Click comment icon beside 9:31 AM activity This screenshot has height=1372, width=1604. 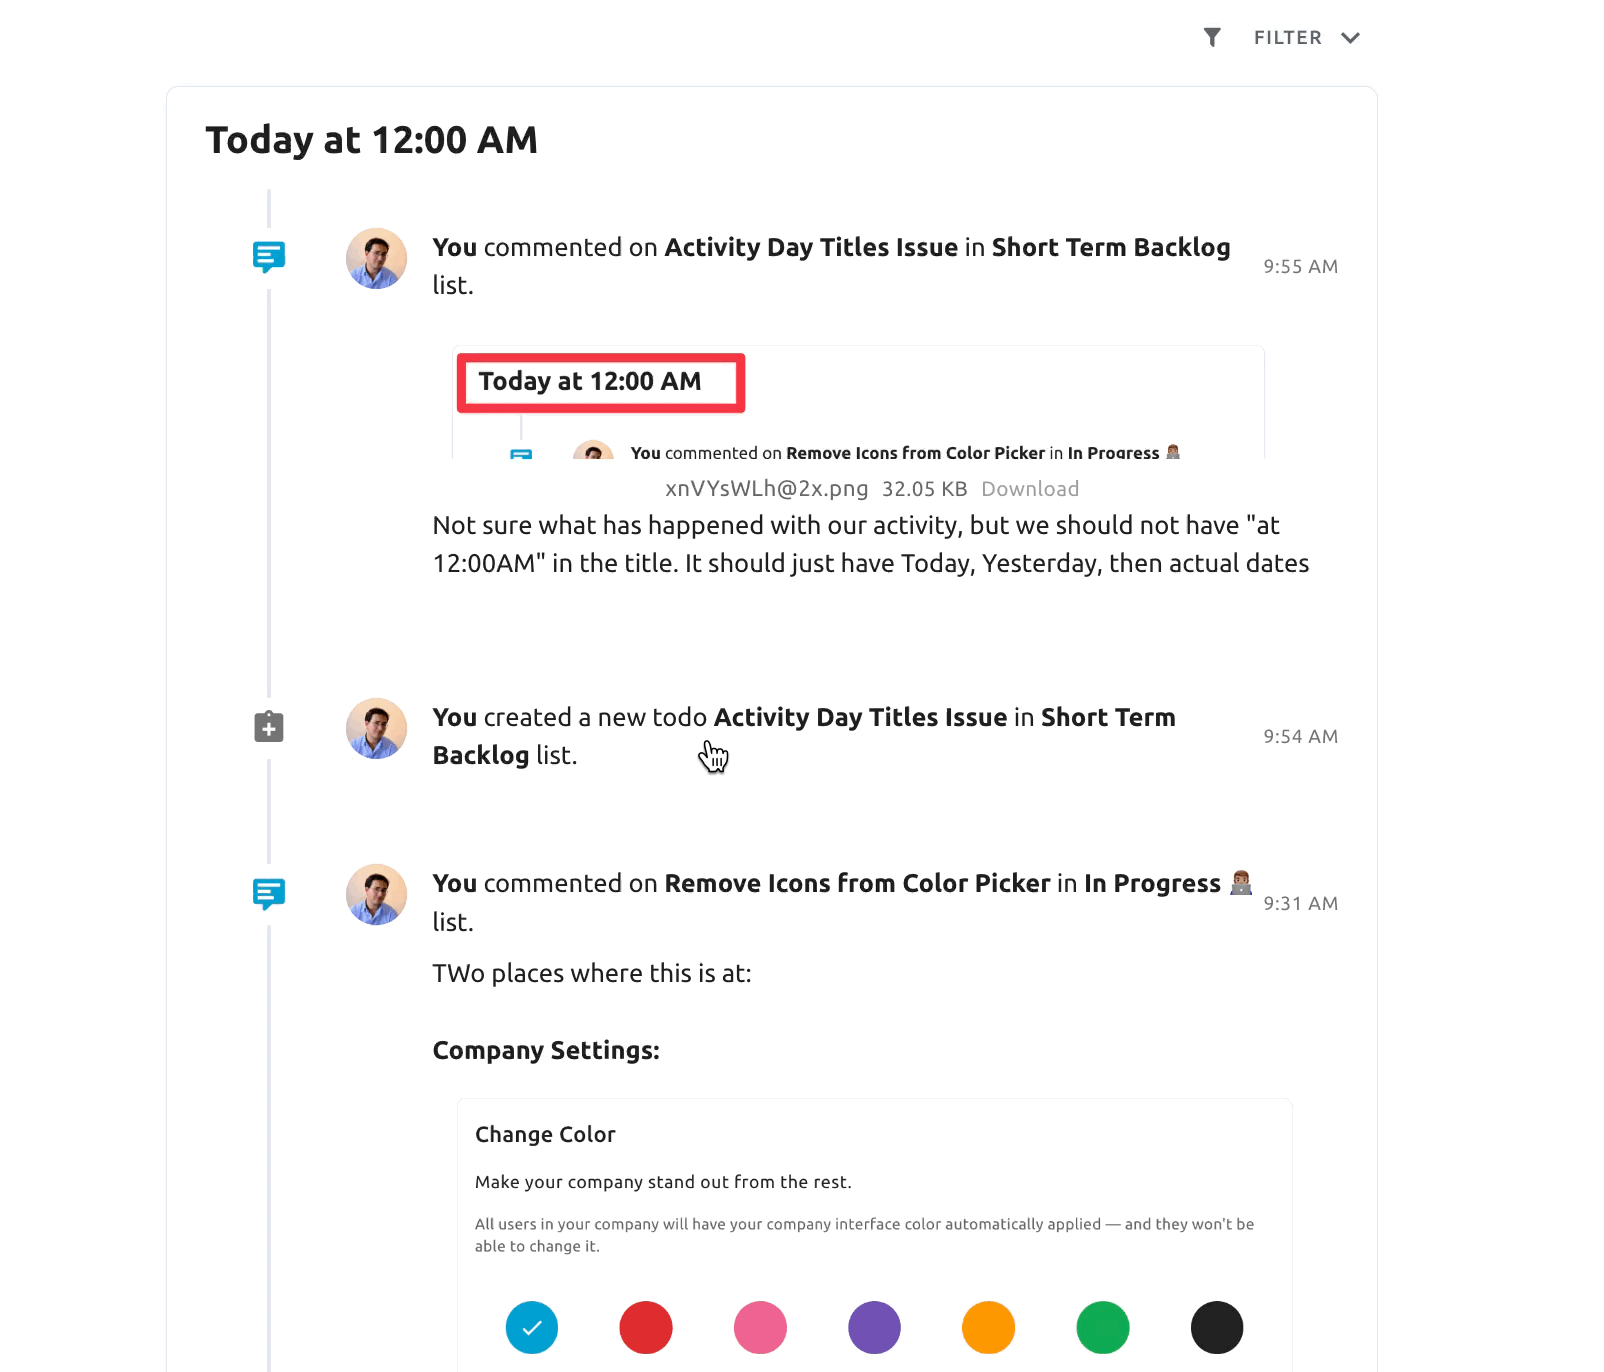[269, 893]
